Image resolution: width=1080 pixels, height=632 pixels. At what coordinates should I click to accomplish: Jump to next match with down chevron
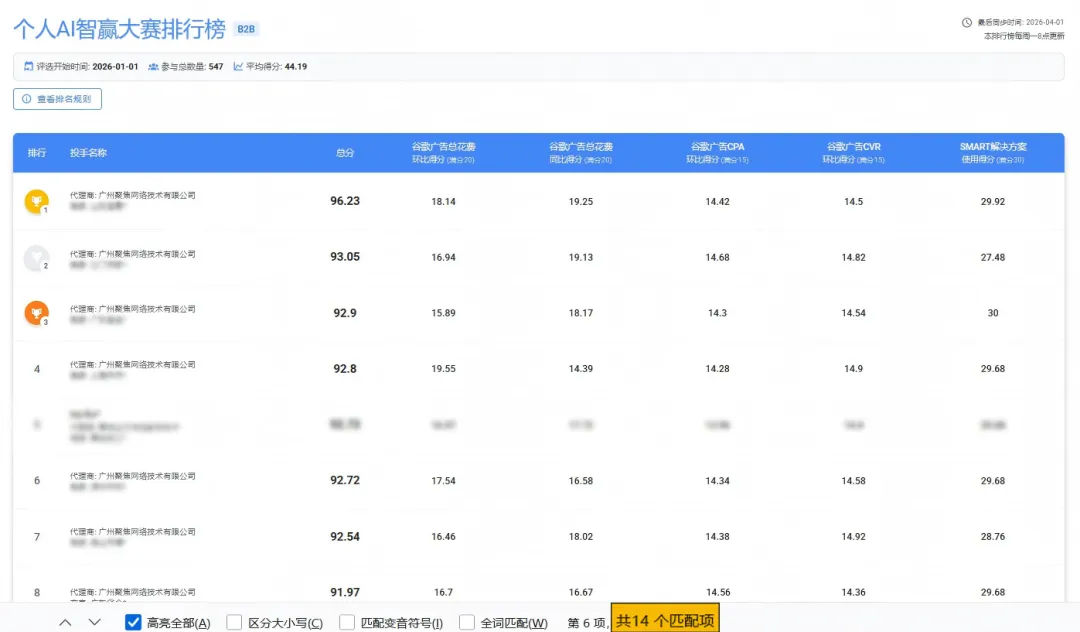(x=95, y=623)
